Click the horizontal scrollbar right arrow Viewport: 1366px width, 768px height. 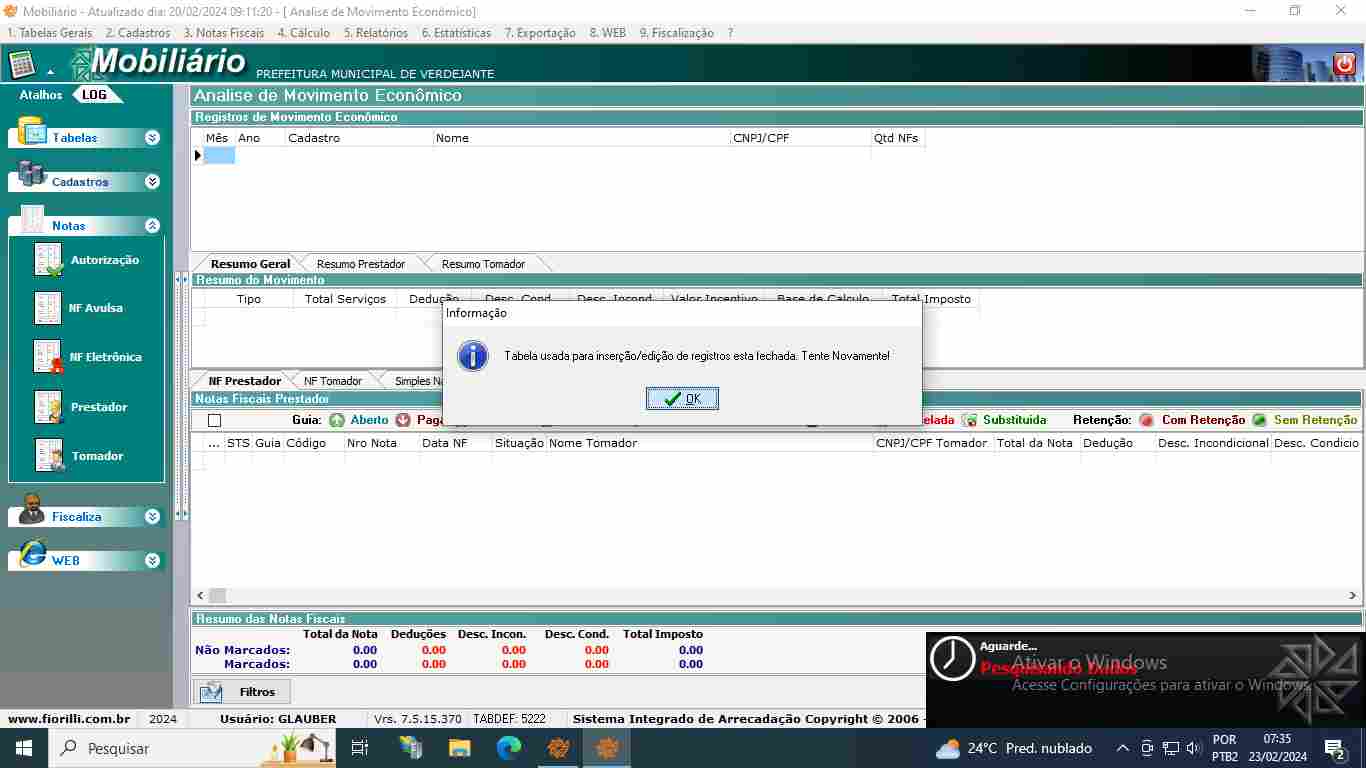(1353, 595)
